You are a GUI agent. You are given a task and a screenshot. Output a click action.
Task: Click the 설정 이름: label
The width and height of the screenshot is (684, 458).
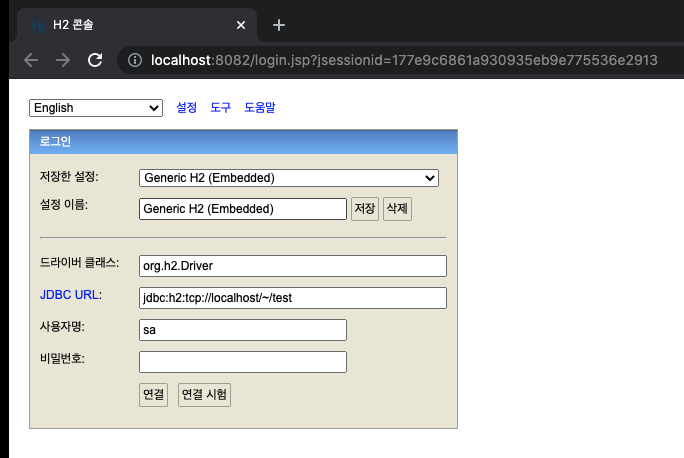coord(64,204)
